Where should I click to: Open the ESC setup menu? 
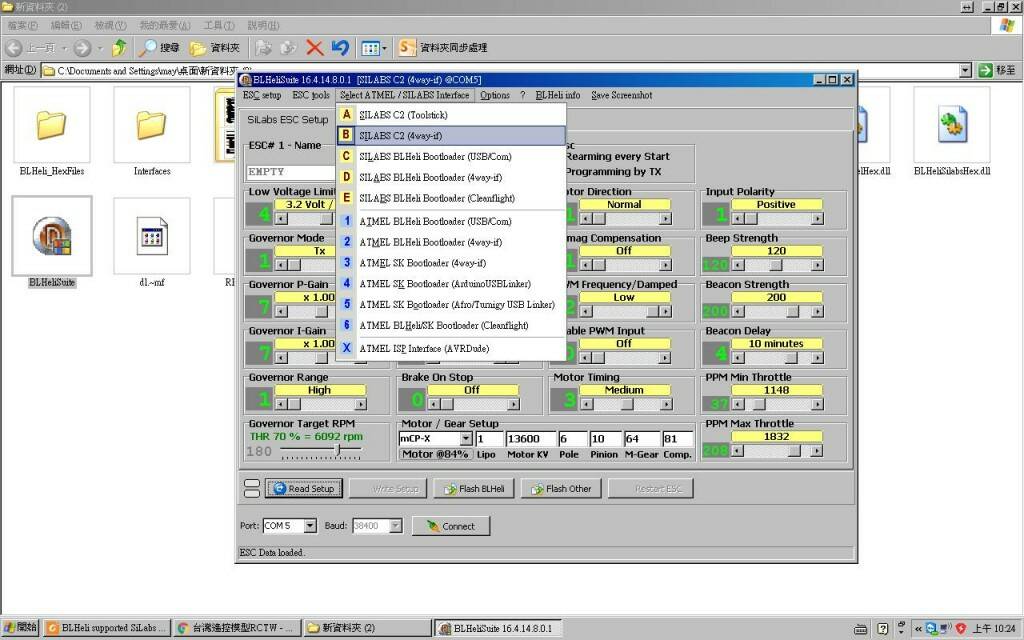point(261,95)
